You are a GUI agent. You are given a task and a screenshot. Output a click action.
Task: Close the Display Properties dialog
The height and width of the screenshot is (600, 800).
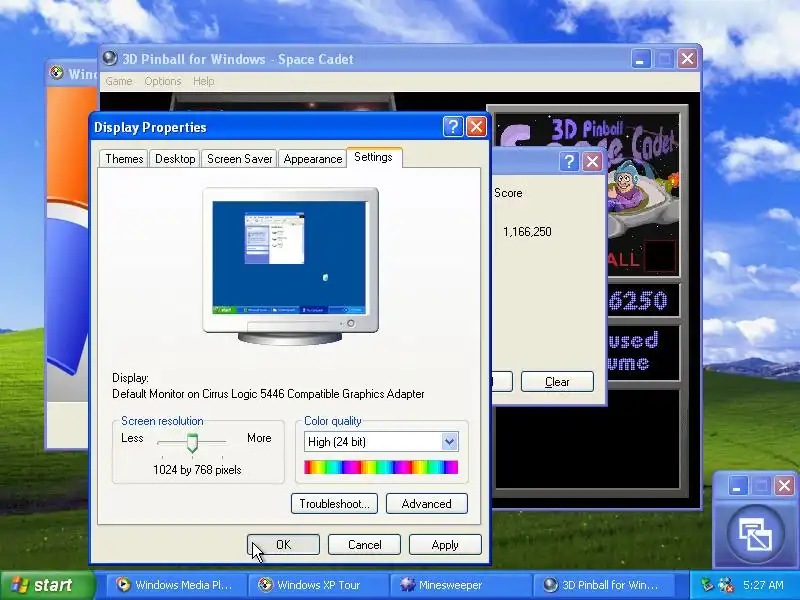[476, 127]
